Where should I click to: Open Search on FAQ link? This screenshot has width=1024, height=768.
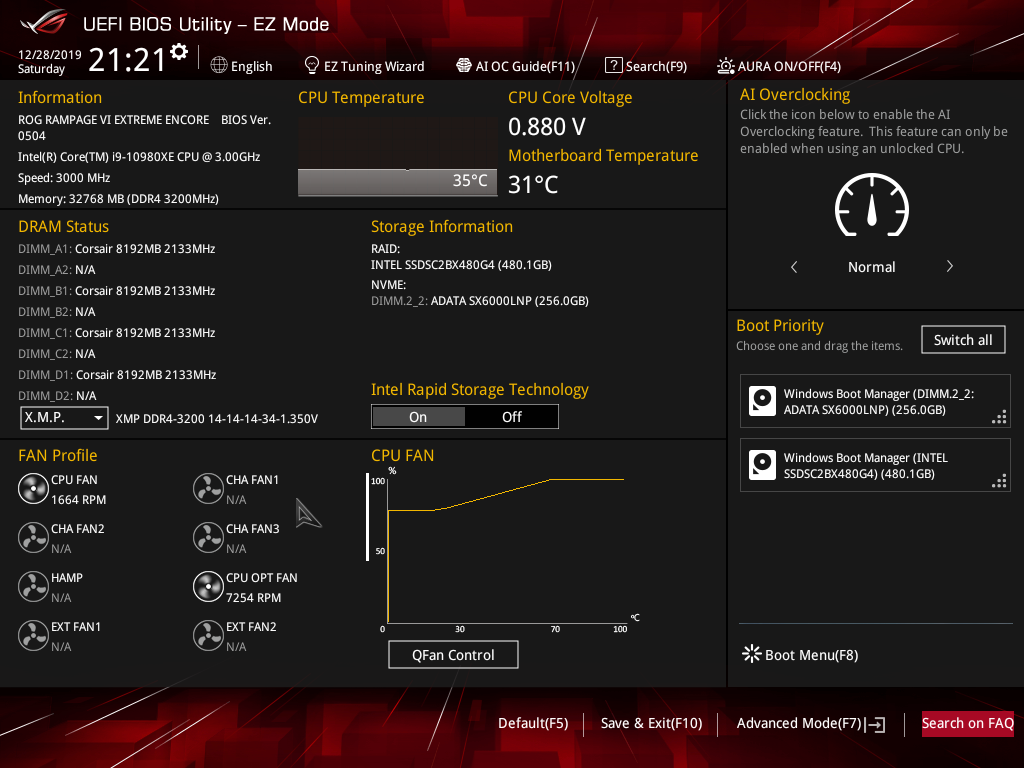coord(968,724)
